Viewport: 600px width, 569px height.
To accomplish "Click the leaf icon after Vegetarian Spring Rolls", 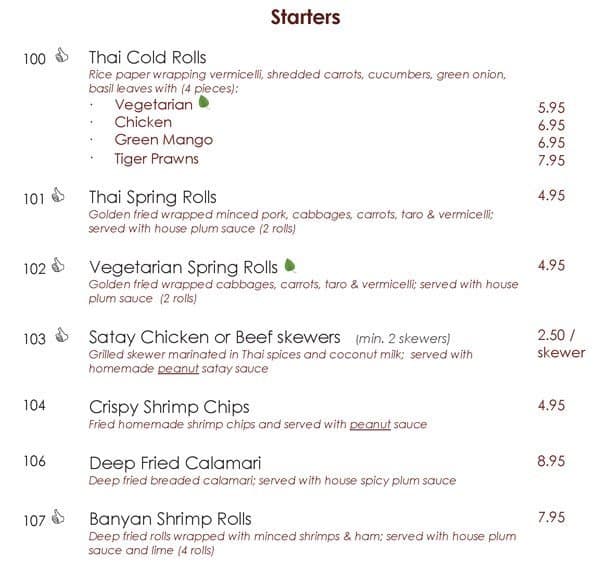I will (x=290, y=265).
